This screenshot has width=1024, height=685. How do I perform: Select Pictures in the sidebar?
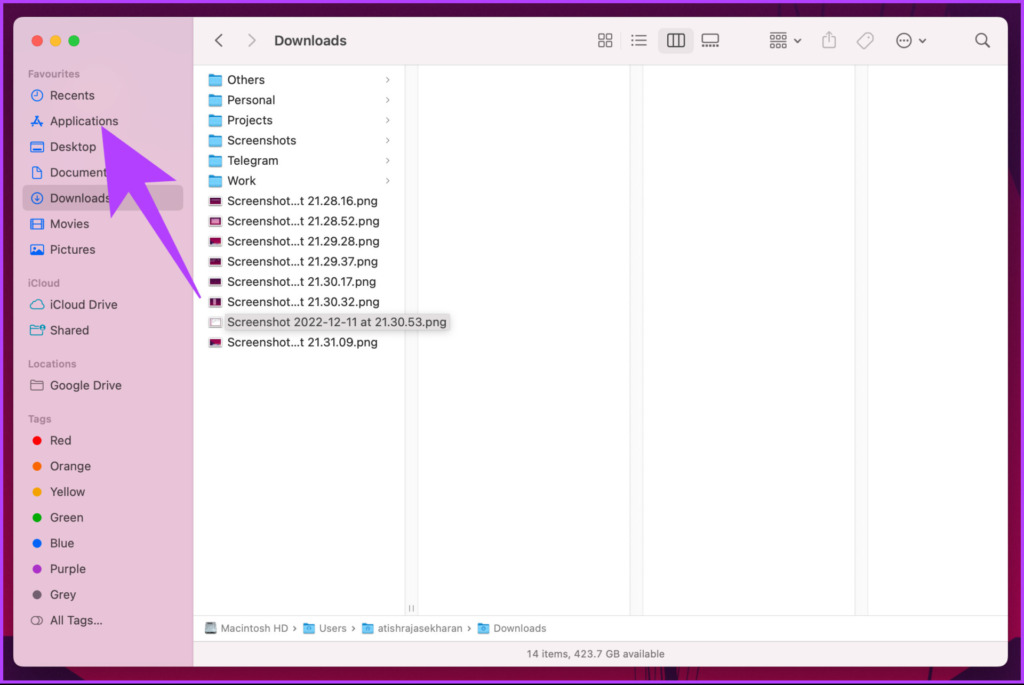coord(103,249)
